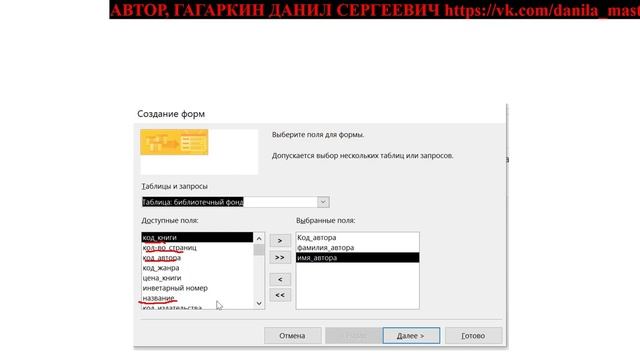This screenshot has width=640, height=360.
Task: Proceed with the Далее button
Action: coord(411,336)
